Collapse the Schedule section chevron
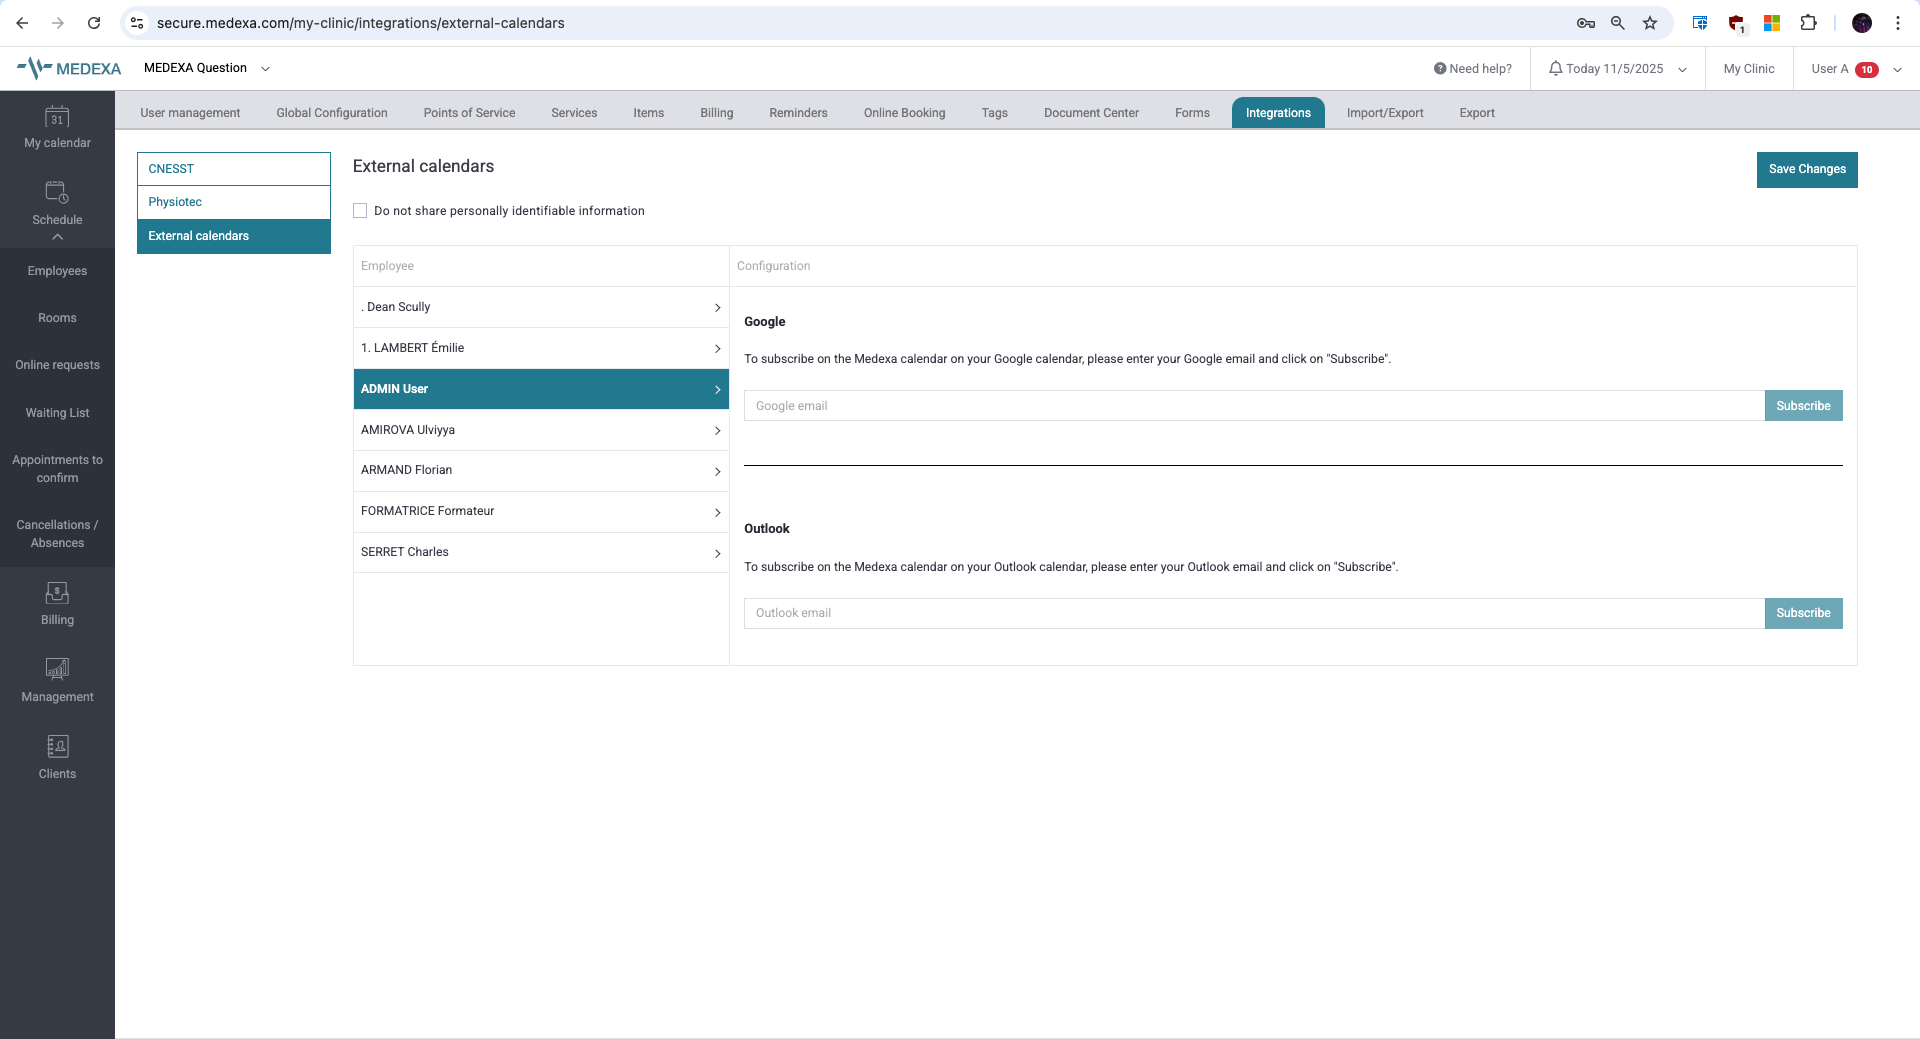This screenshot has width=1920, height=1039. click(57, 237)
